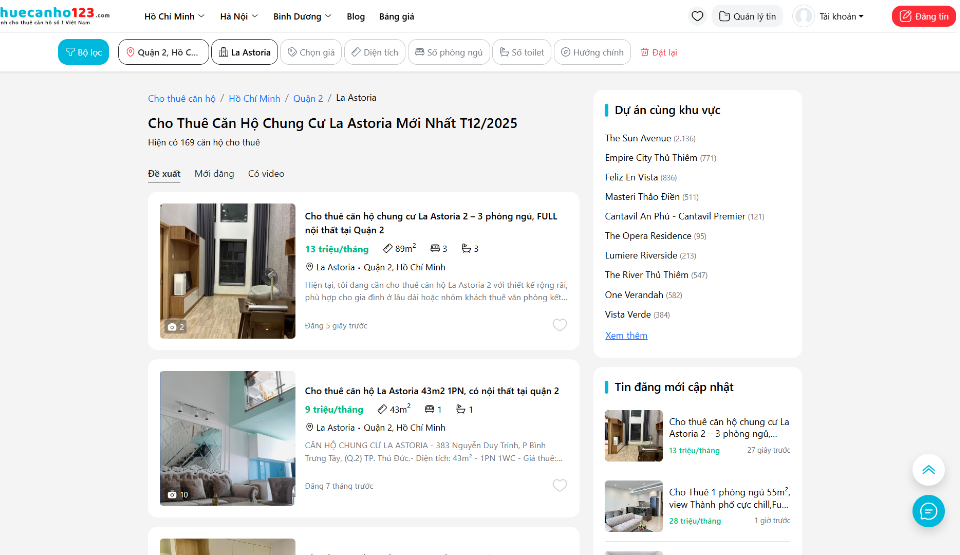Screen dimensions: 960x555
Task: Open the Hướng chính direction filter
Action: point(592,52)
